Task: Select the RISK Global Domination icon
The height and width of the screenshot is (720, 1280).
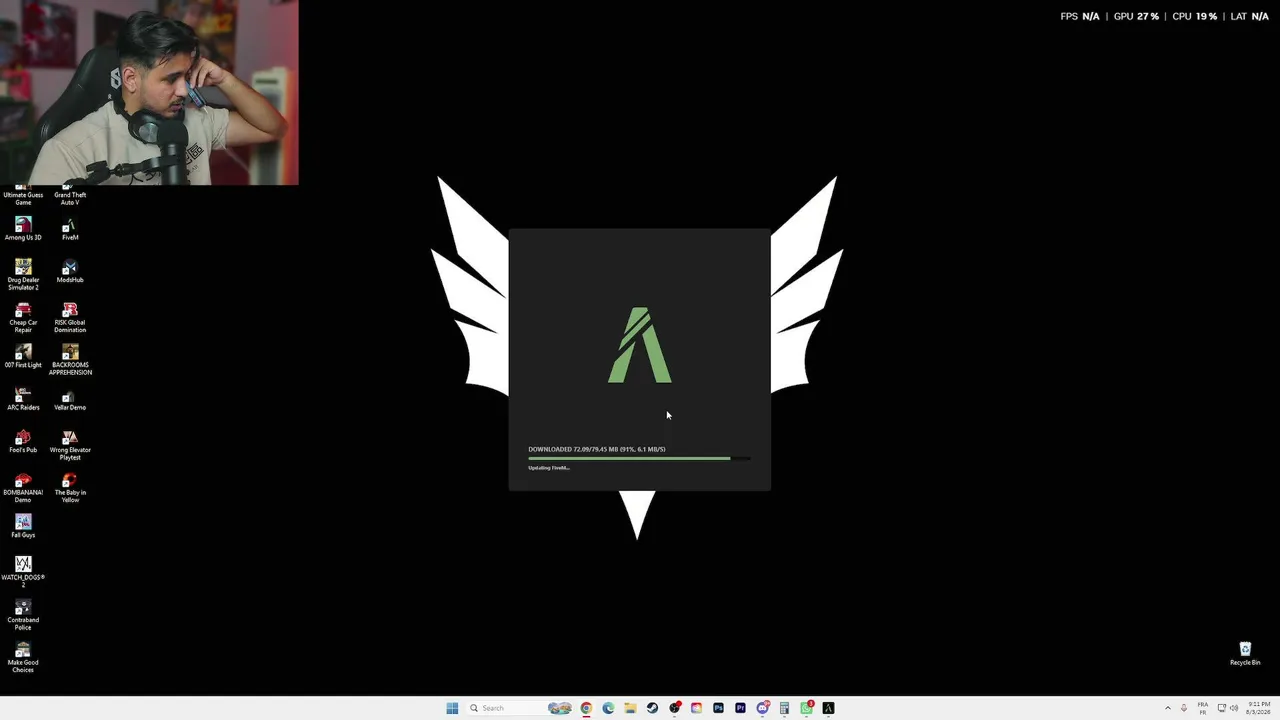Action: 70,317
